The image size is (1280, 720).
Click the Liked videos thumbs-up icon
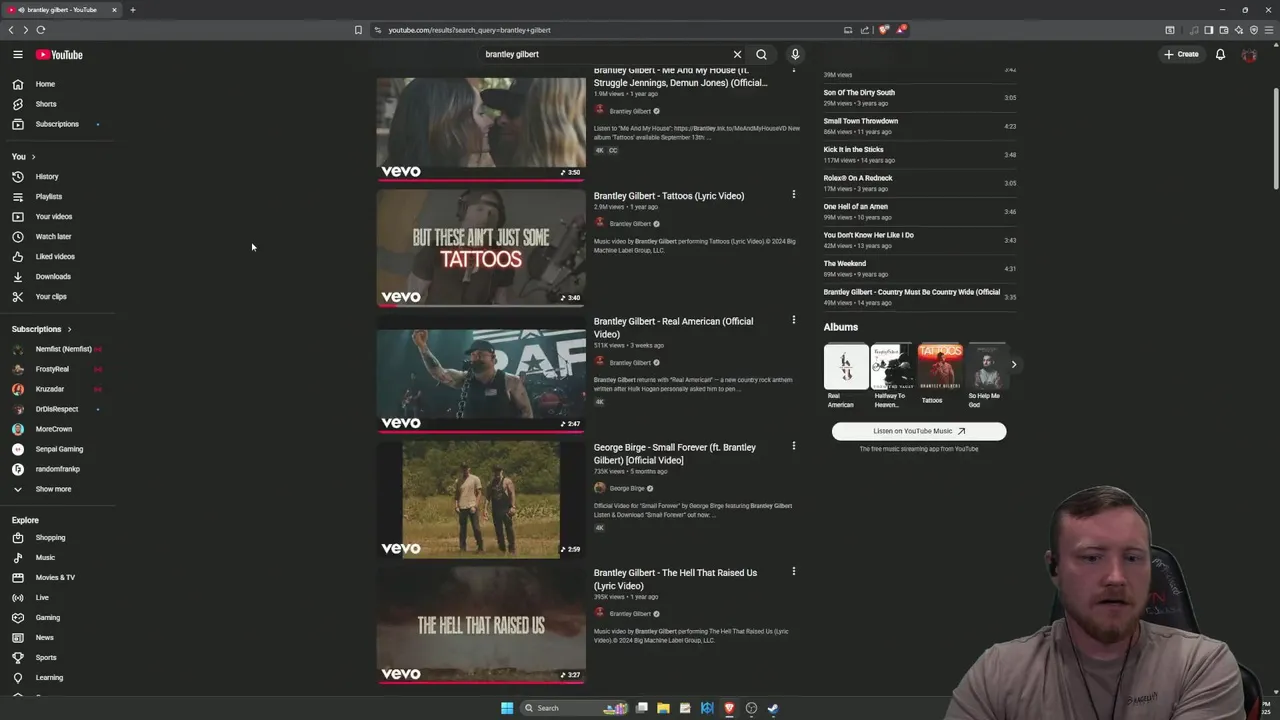[x=18, y=257]
